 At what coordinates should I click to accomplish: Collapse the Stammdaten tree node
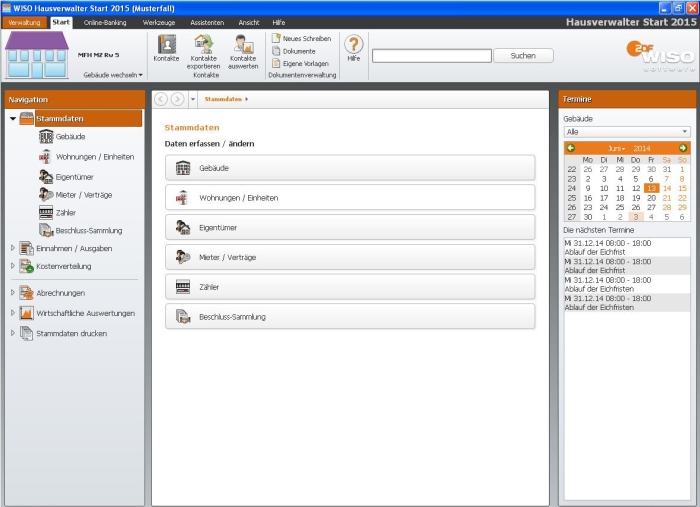click(13, 119)
